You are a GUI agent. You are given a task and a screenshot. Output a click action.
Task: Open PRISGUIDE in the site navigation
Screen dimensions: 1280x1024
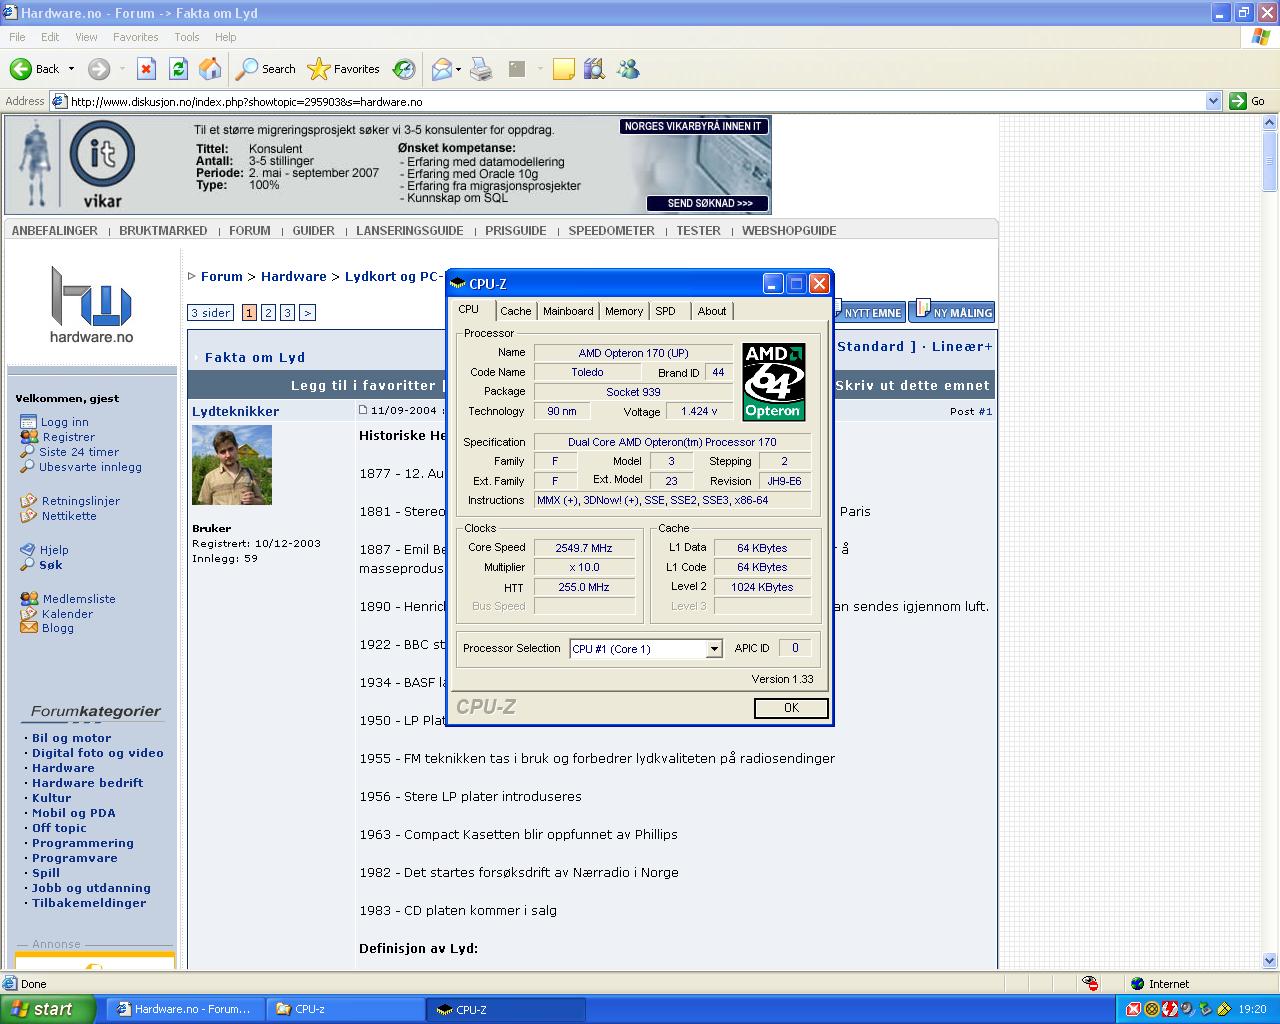(516, 230)
